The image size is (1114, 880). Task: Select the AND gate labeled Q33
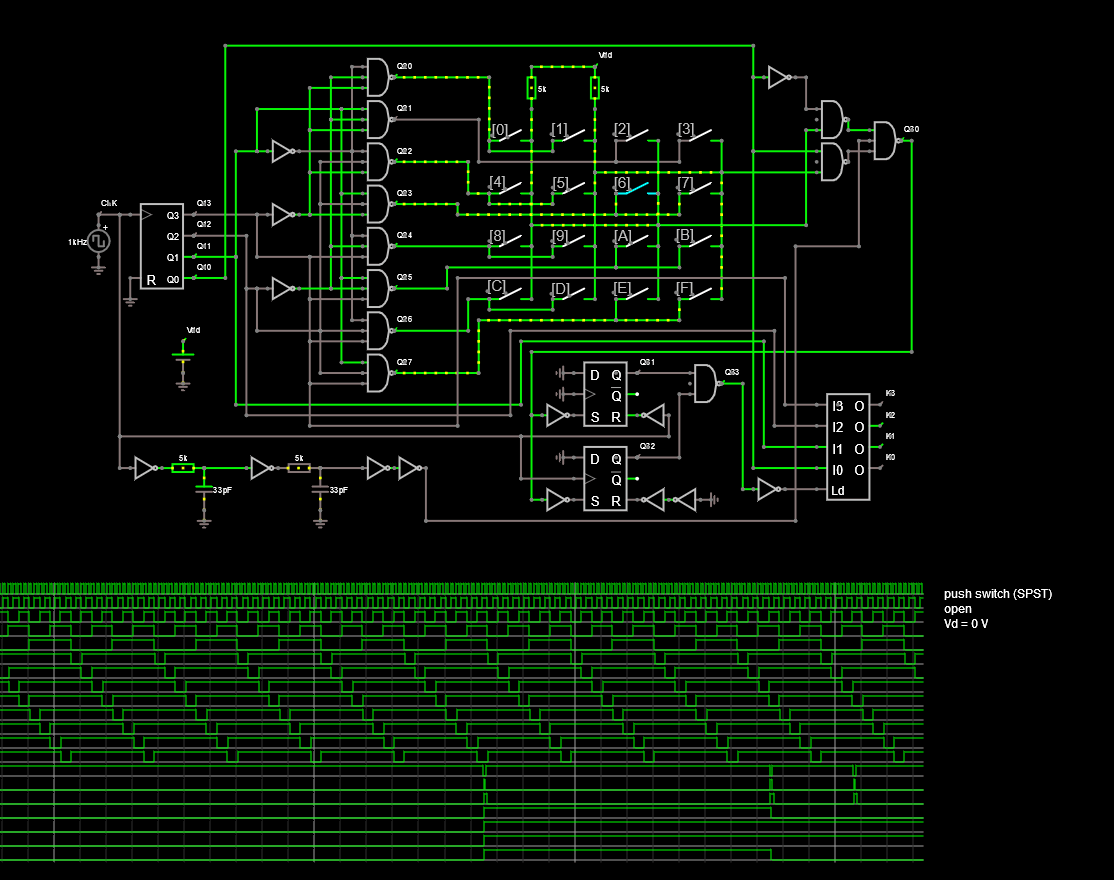click(705, 383)
